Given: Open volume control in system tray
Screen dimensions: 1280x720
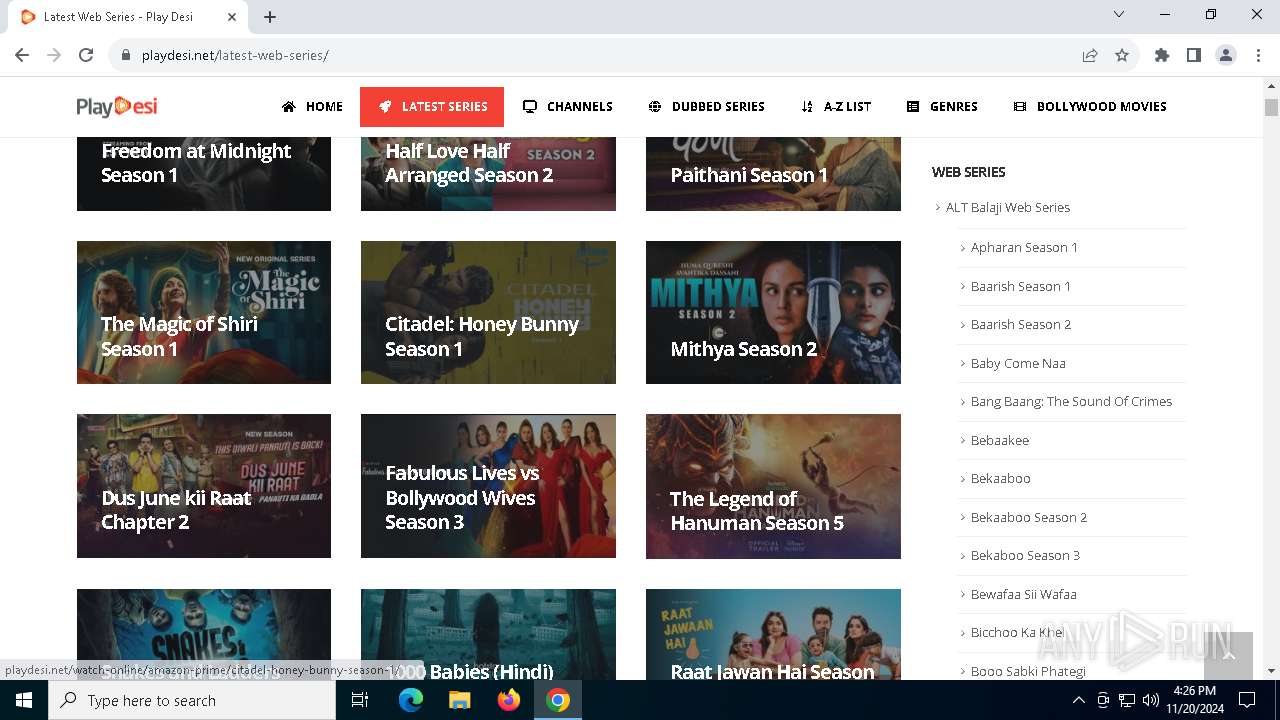Looking at the screenshot, I should 1151,700.
